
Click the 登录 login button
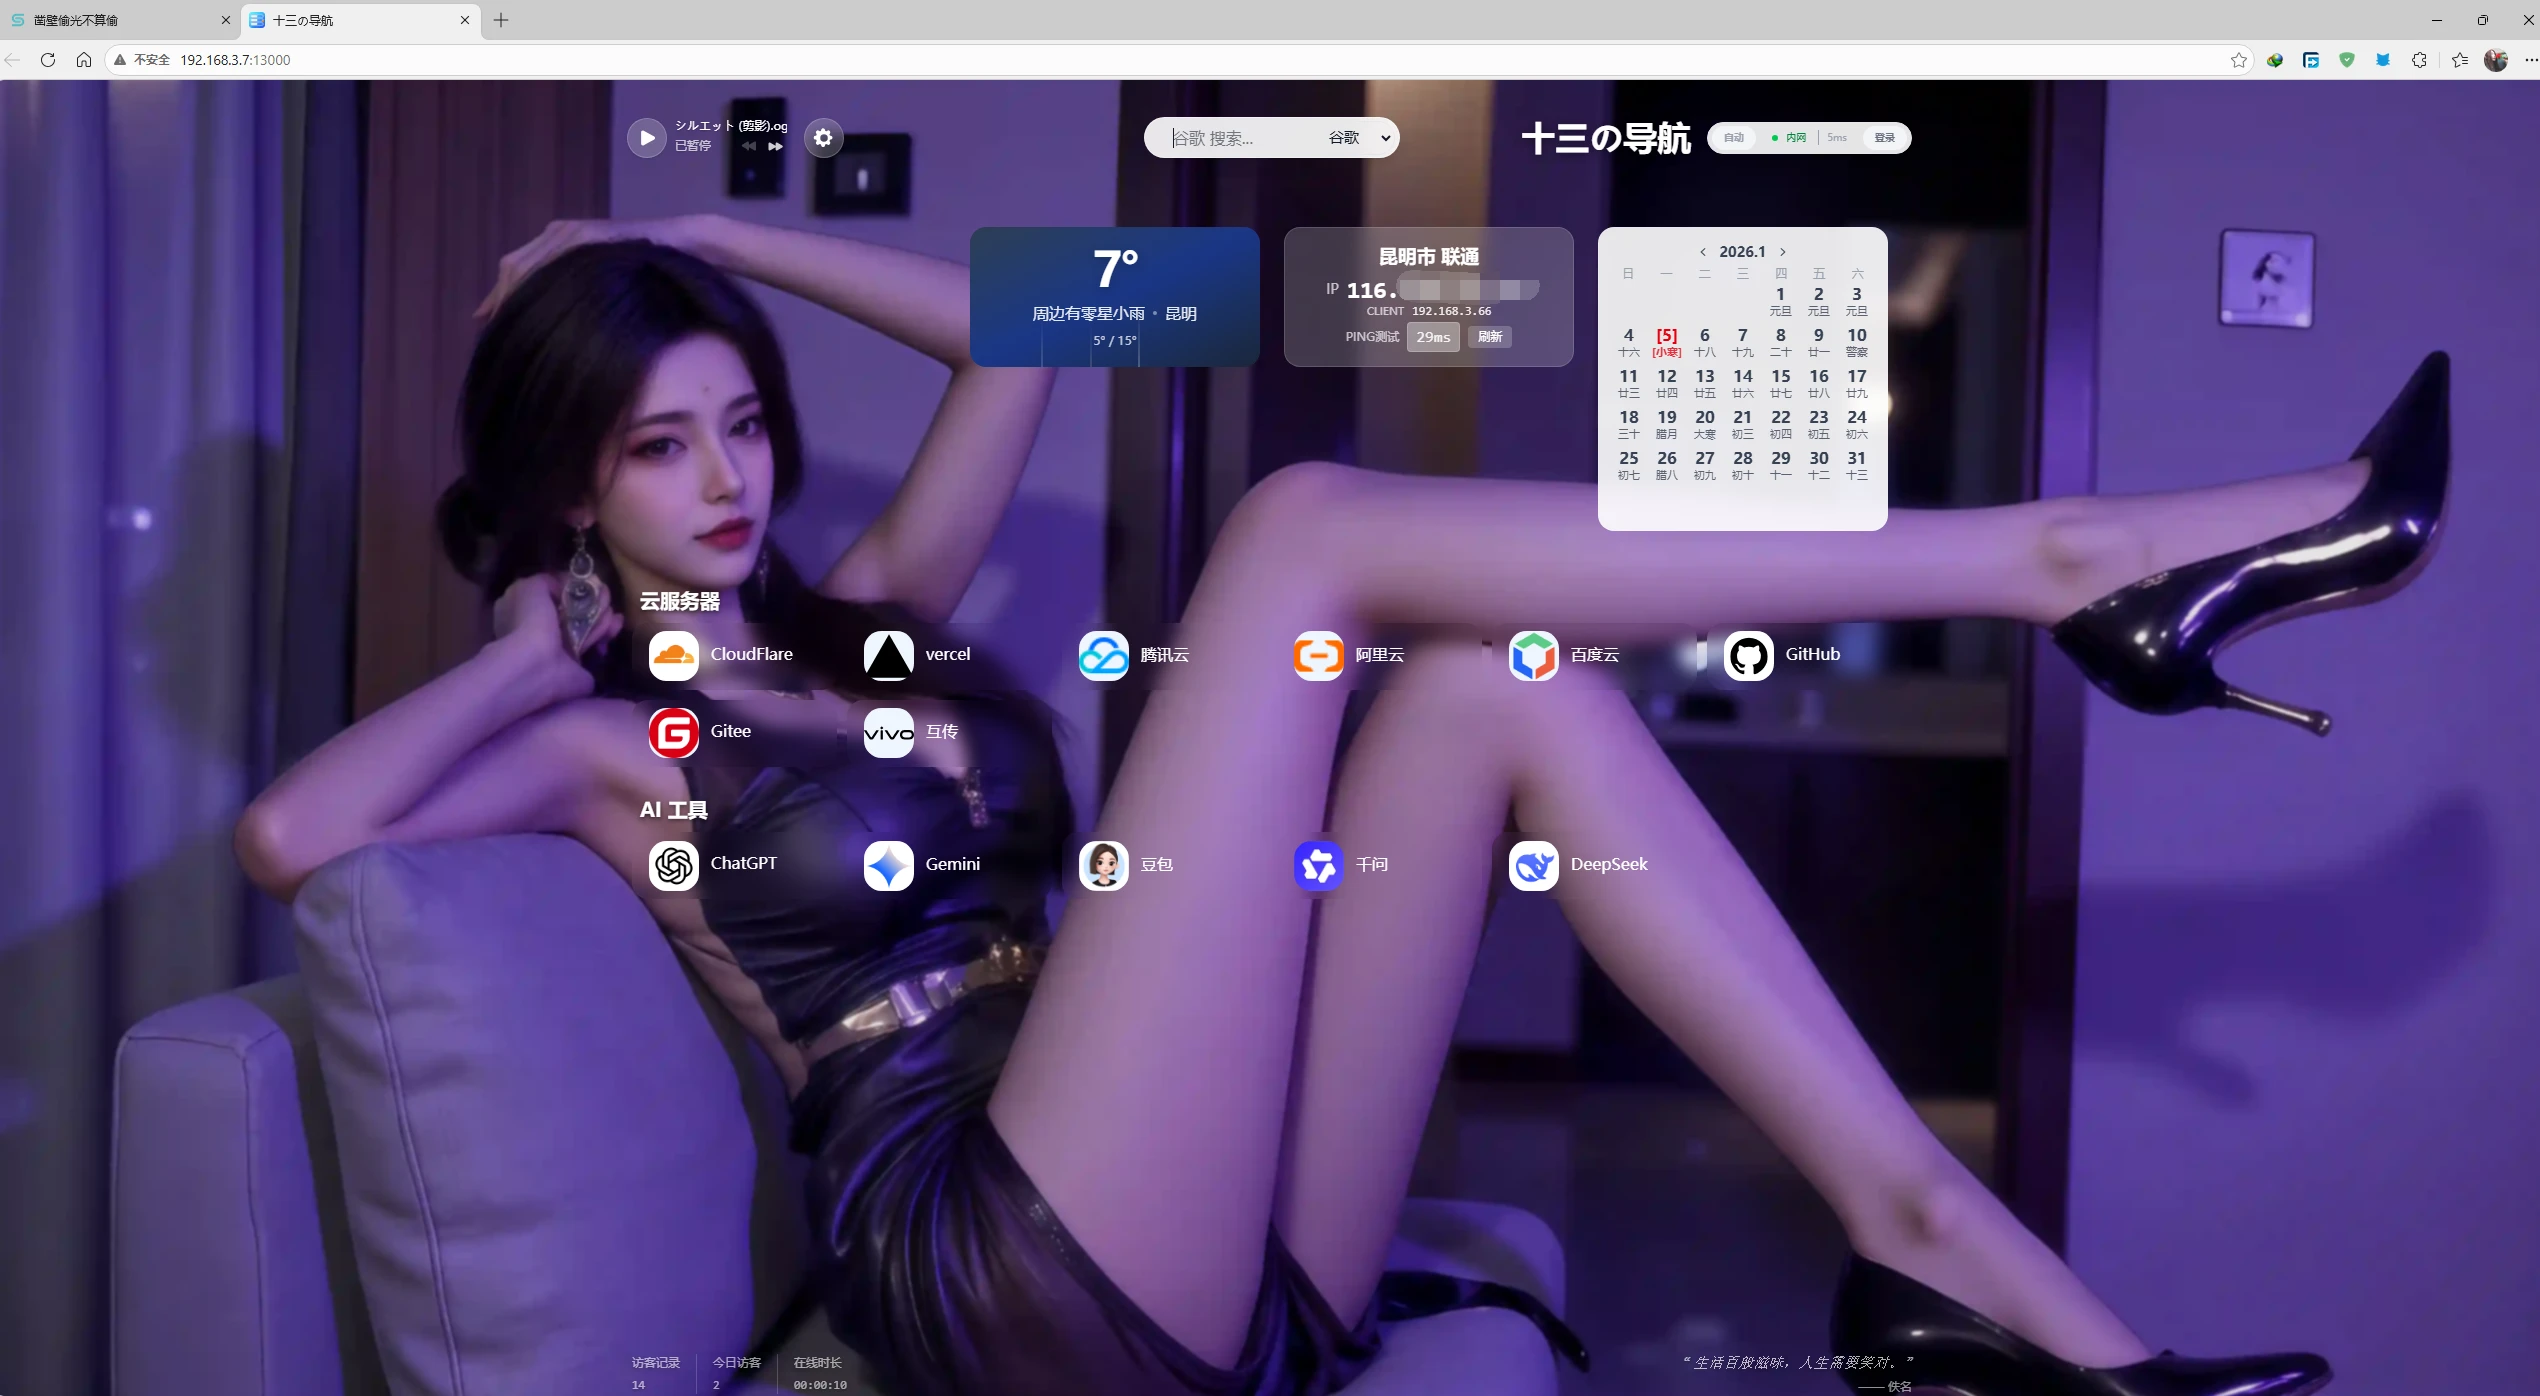(1884, 138)
